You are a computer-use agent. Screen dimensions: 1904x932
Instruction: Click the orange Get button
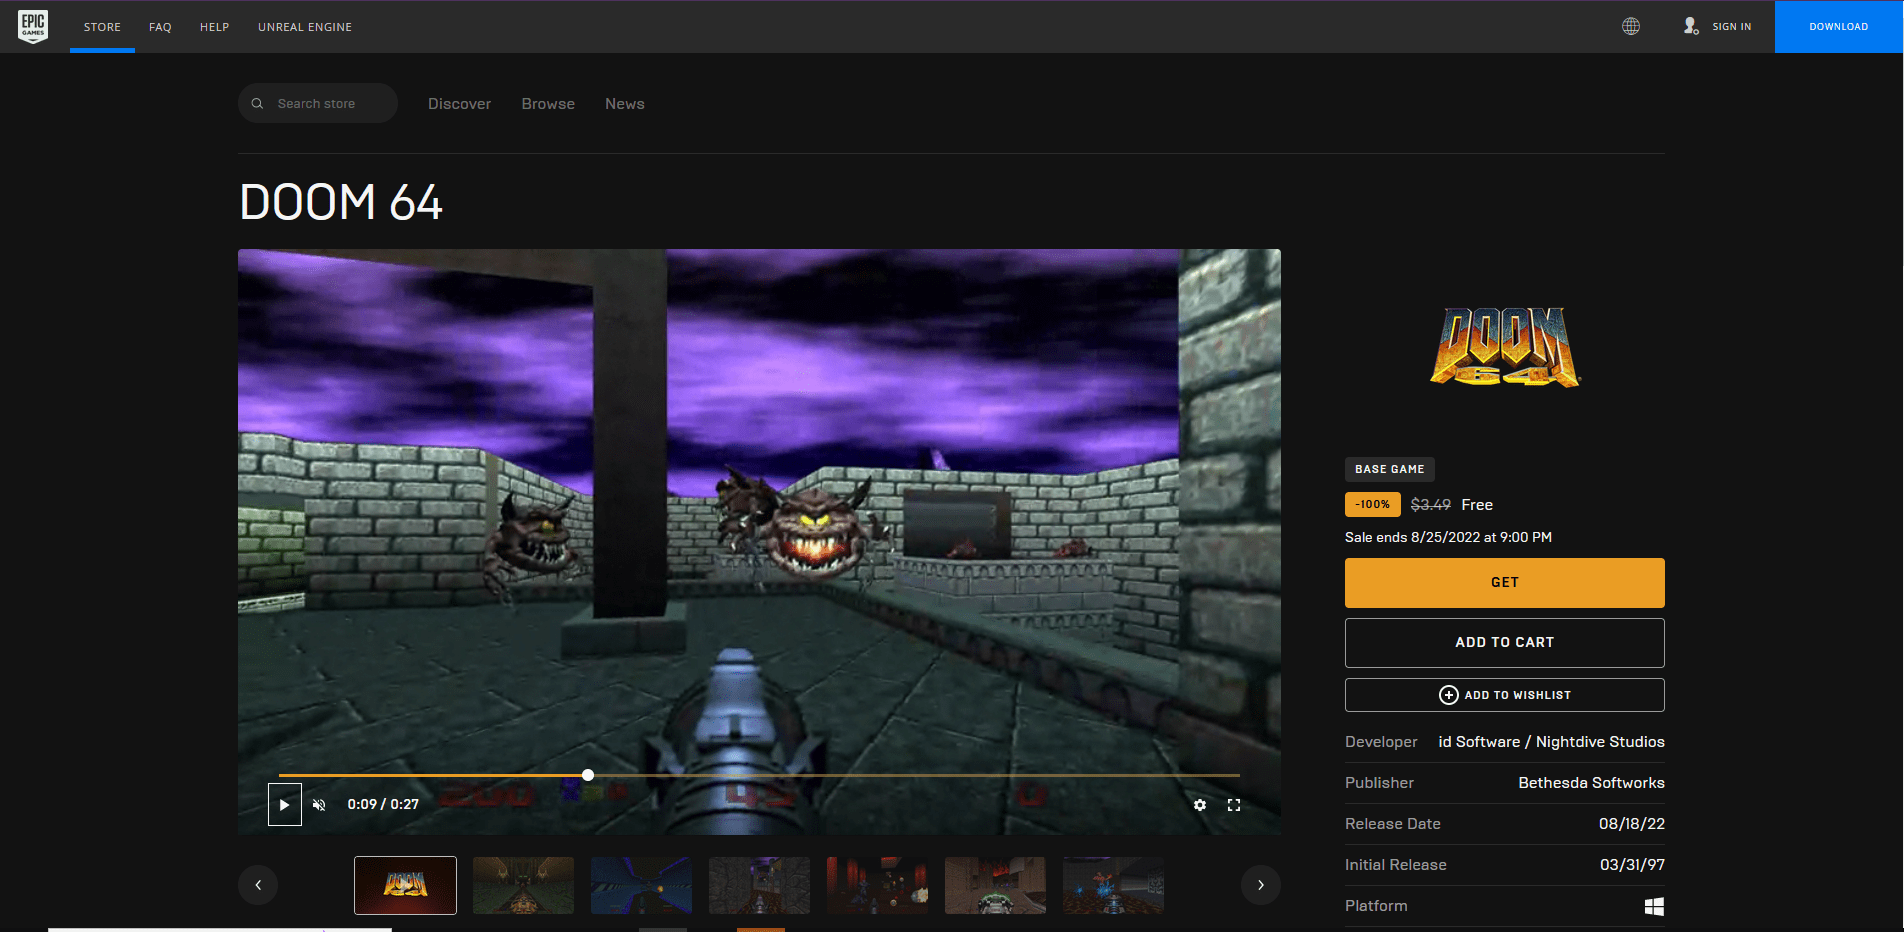point(1505,583)
